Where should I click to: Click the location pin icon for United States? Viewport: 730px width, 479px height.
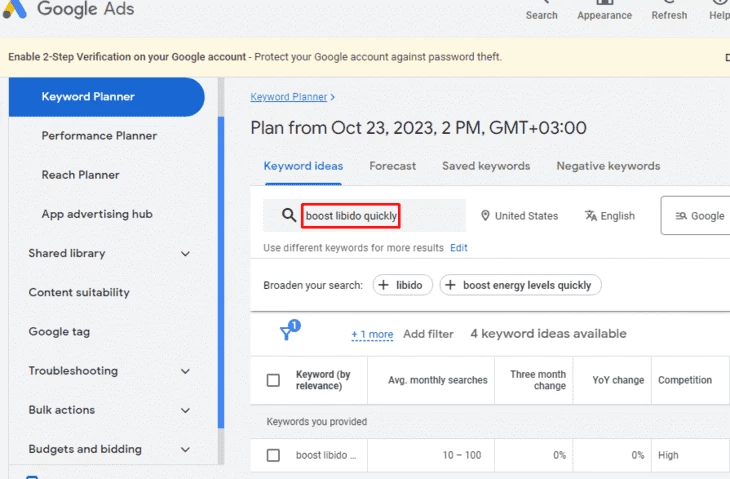(x=485, y=216)
